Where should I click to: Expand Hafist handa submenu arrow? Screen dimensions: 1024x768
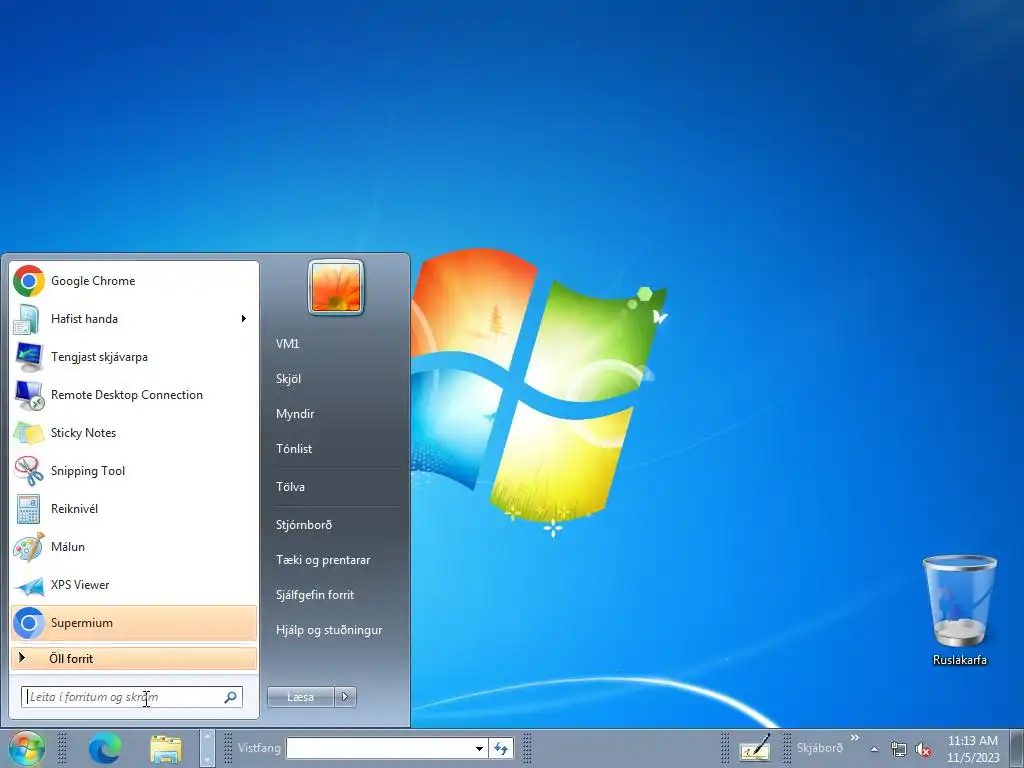point(244,319)
